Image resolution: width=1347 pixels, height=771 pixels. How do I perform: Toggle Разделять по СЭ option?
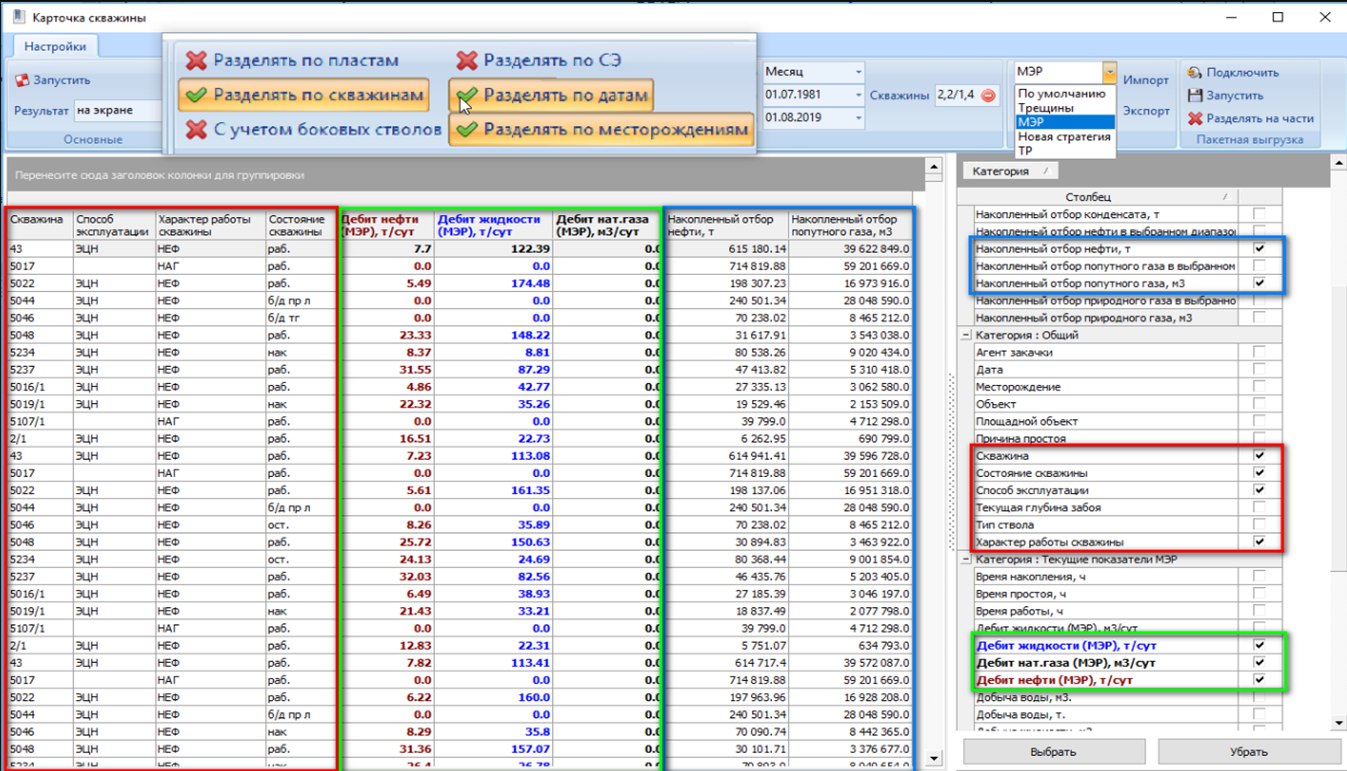point(540,61)
